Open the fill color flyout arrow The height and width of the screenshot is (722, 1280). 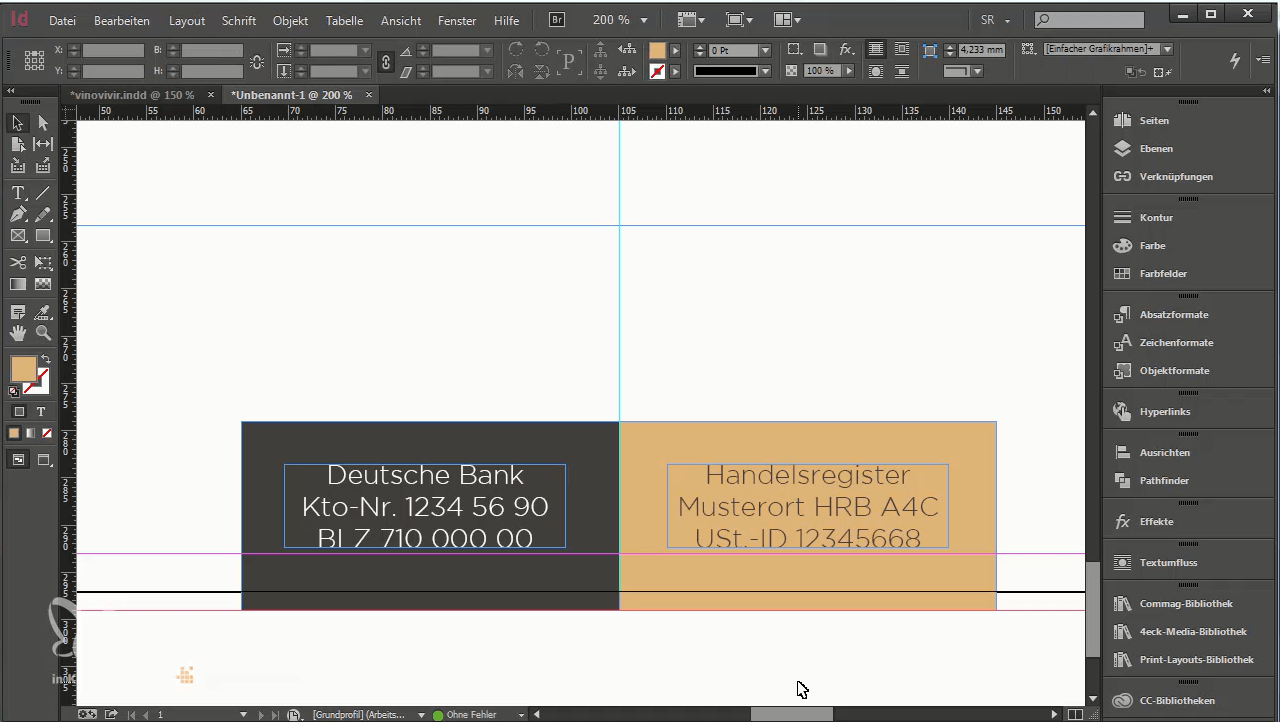[x=675, y=50]
